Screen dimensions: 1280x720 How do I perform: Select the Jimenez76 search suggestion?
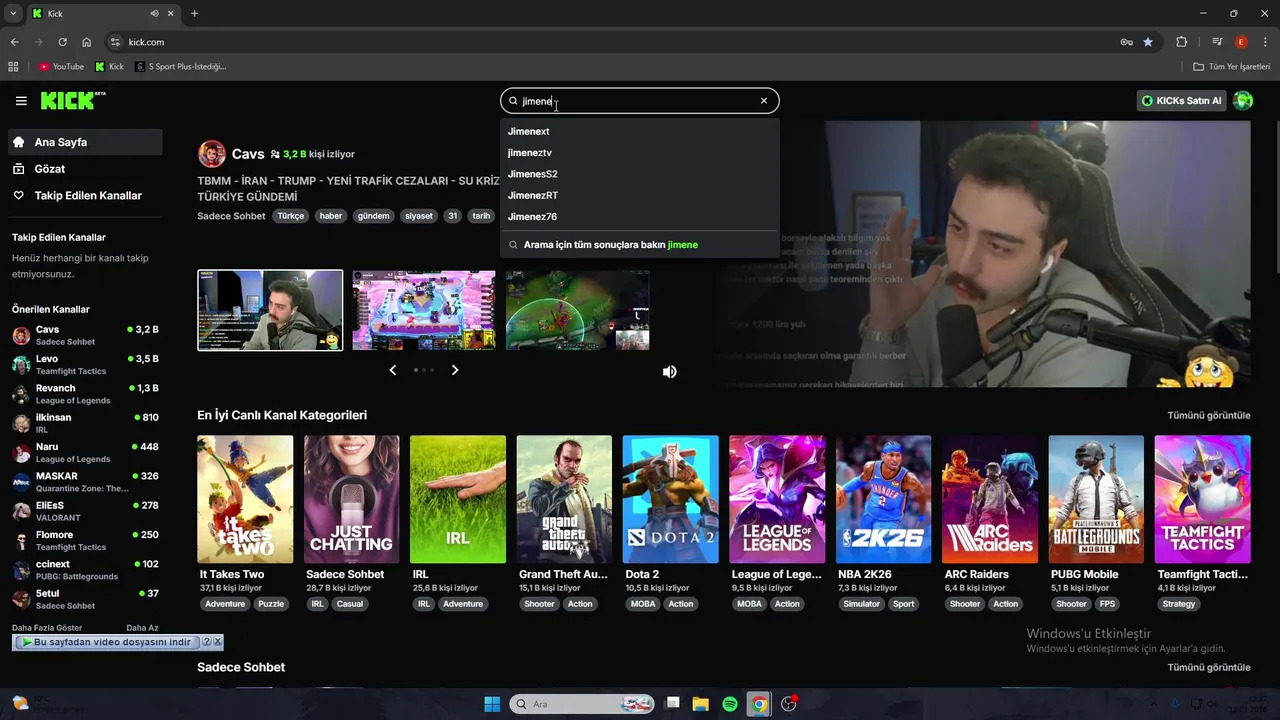point(639,217)
